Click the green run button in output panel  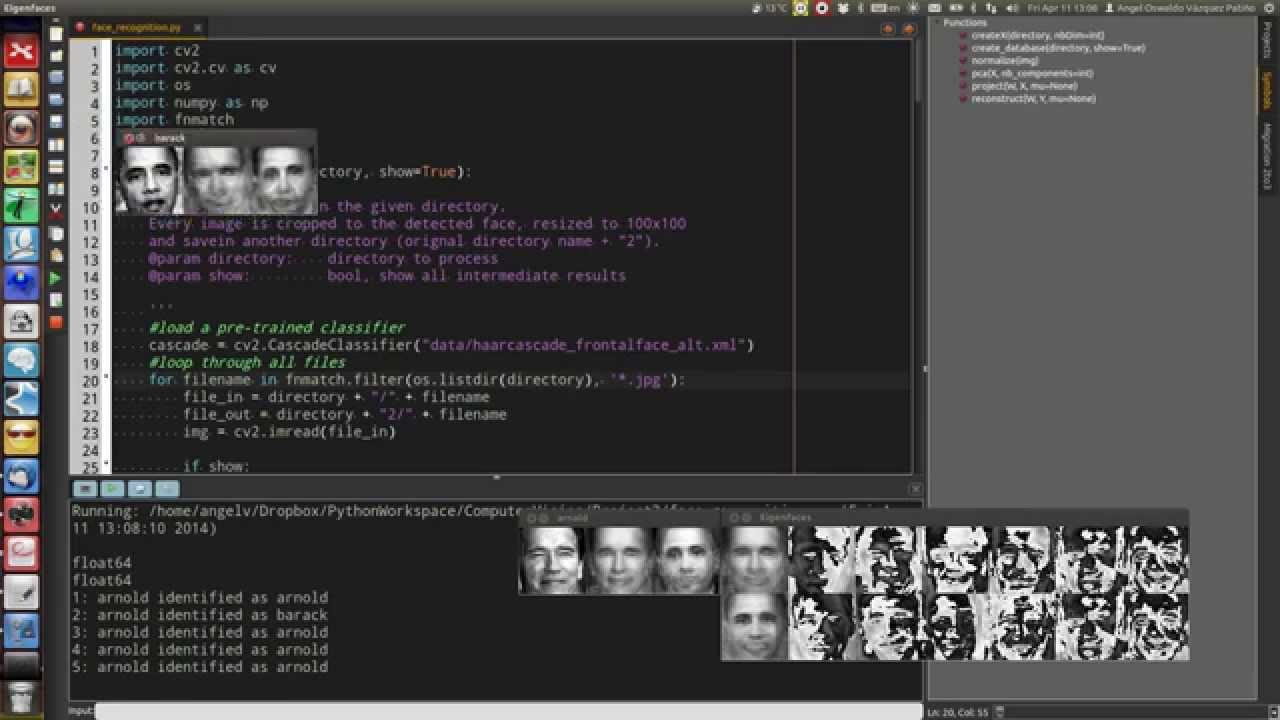[113, 489]
